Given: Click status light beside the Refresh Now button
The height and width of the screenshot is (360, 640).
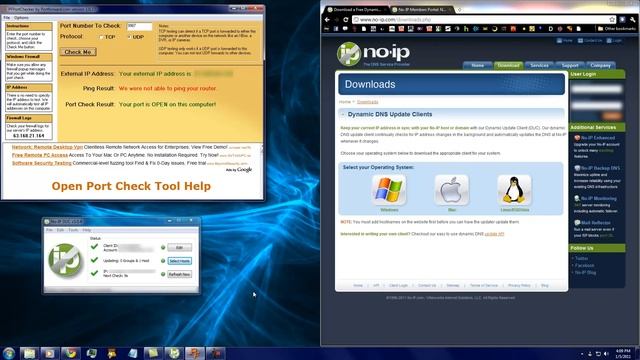Looking at the screenshot, I should 163,274.
